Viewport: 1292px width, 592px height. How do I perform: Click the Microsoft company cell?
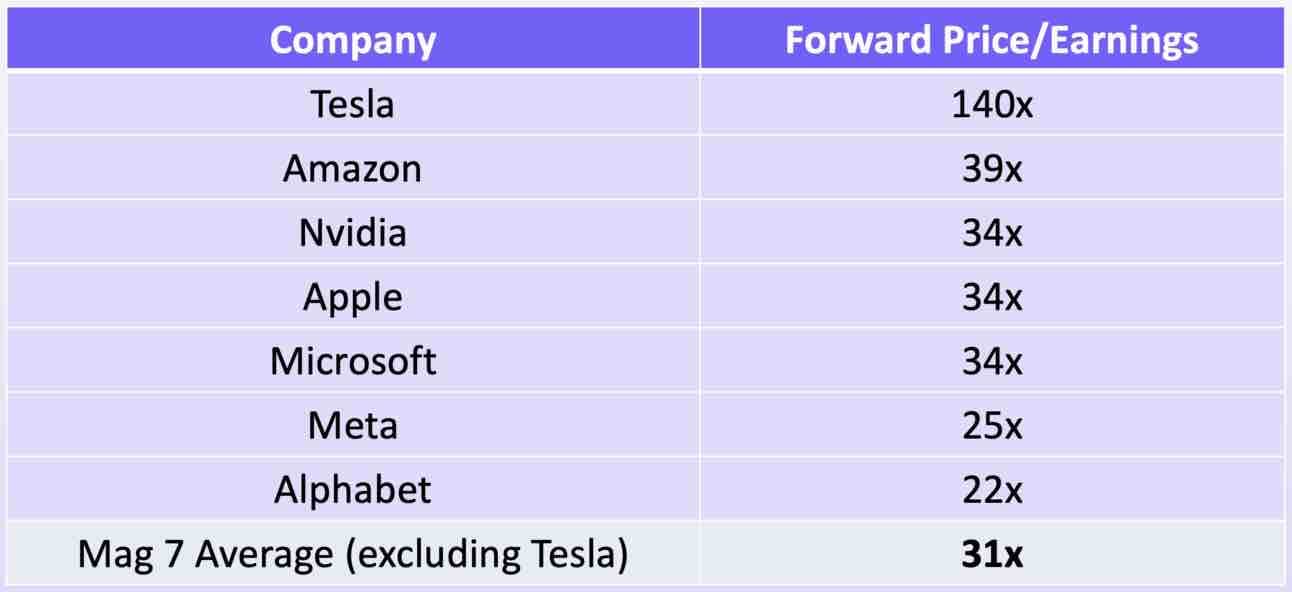[x=353, y=361]
